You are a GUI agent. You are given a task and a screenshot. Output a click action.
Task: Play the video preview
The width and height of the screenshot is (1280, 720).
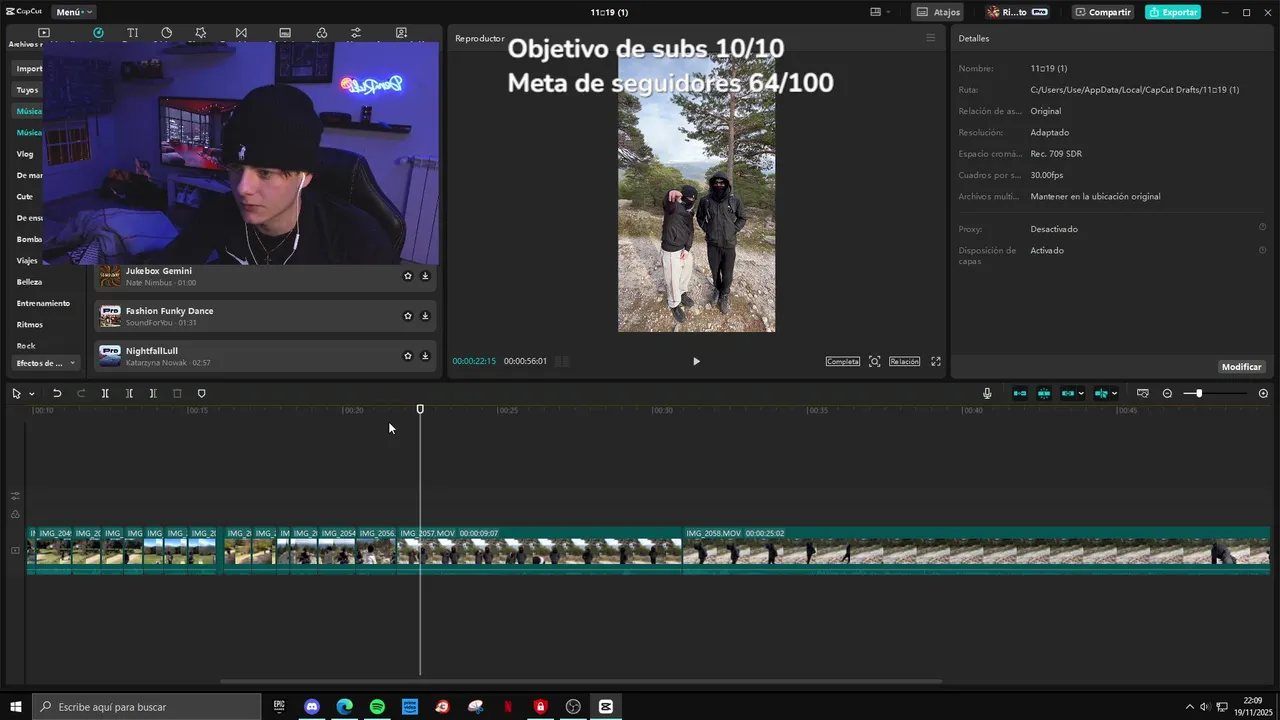696,362
